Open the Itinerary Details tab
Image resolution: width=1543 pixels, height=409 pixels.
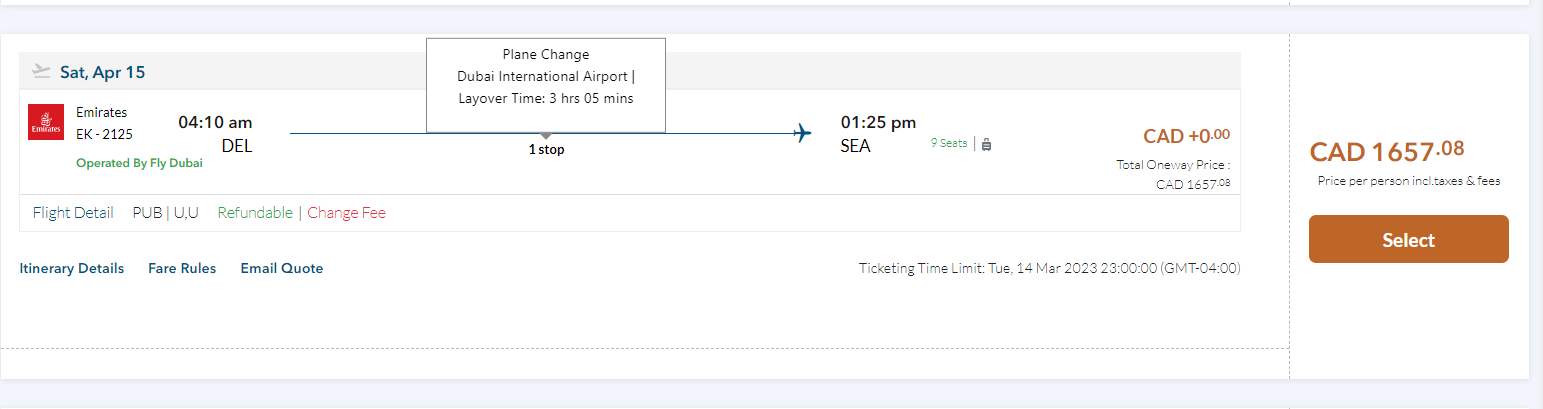click(x=72, y=268)
